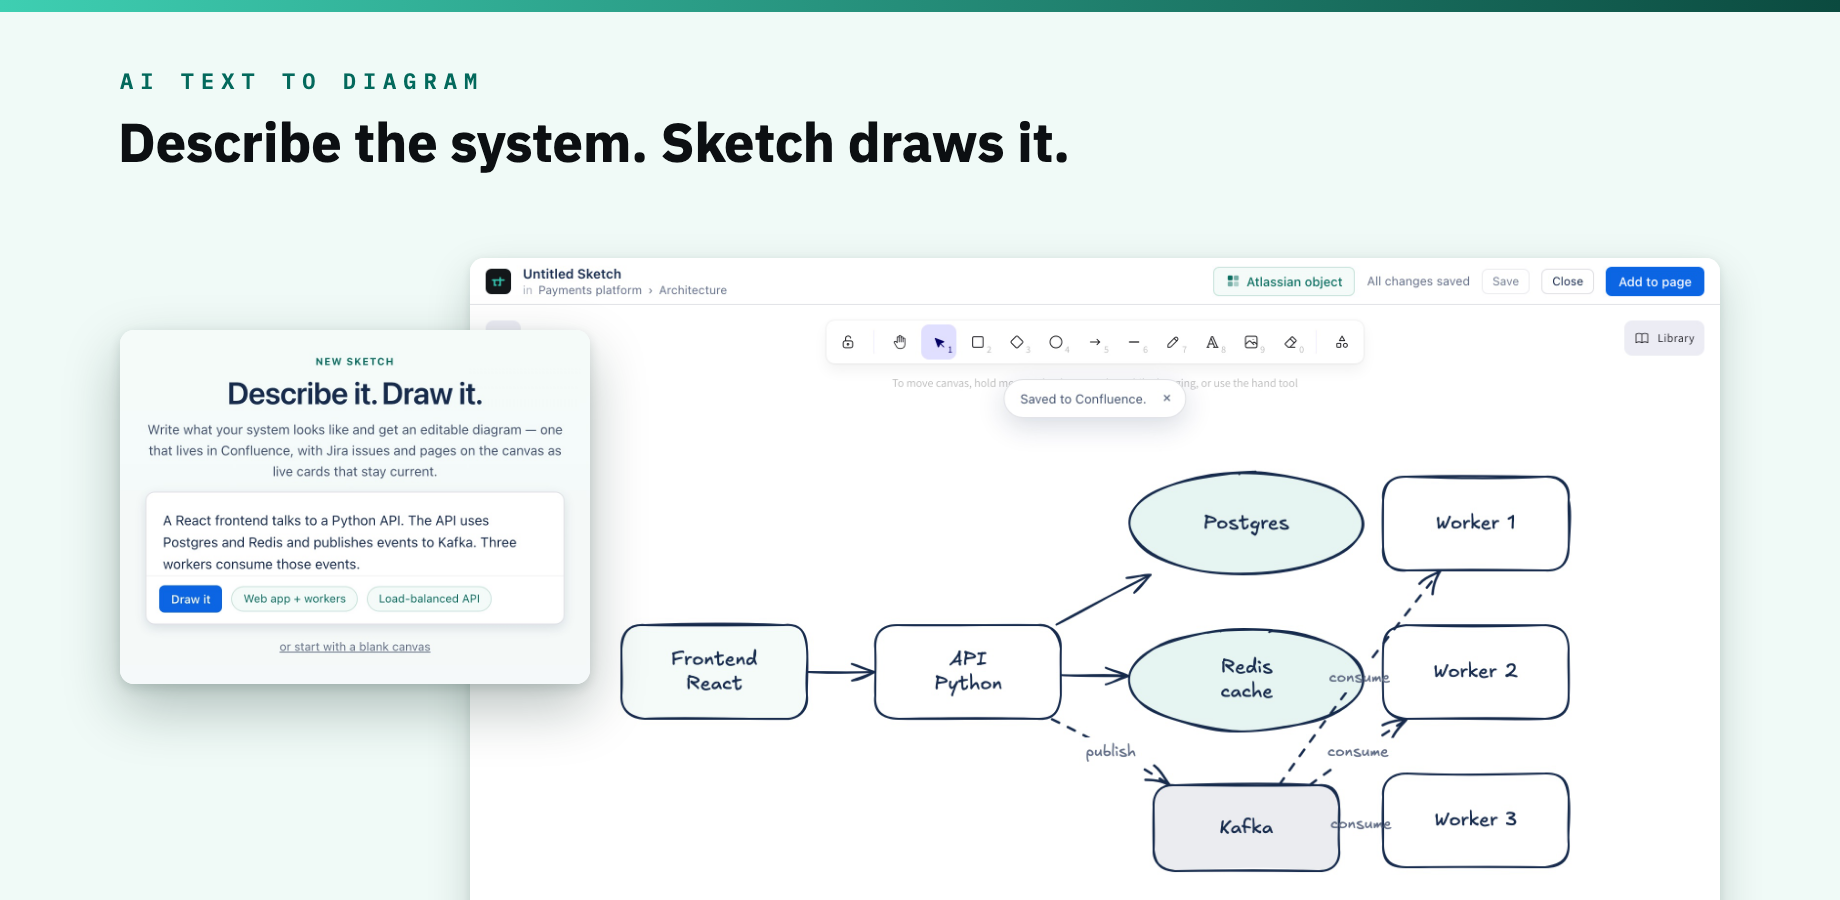The width and height of the screenshot is (1840, 900).
Task: Open the Architecture breadcrumb
Action: (693, 290)
